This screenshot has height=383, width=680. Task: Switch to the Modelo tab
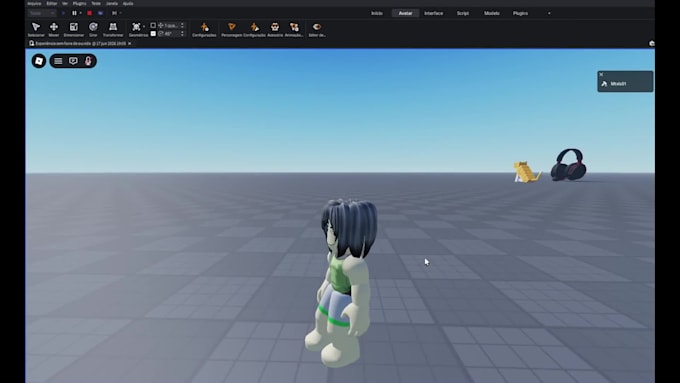click(x=492, y=13)
